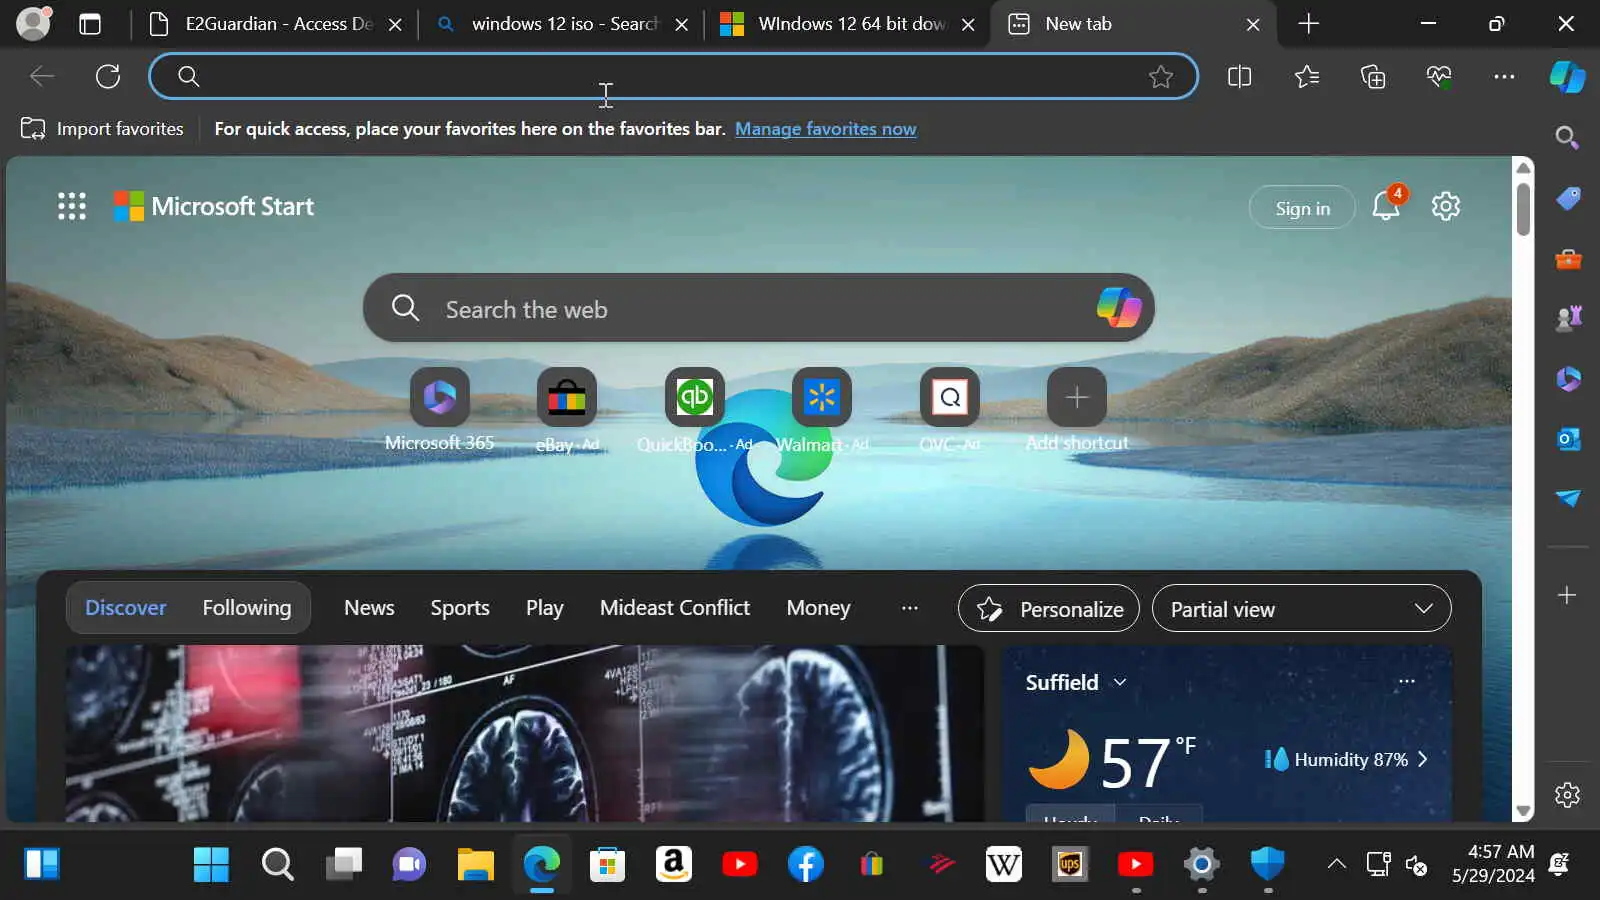Screen dimensions: 1600x900
Task: Open sidebar Games chess icon
Action: click(1568, 318)
